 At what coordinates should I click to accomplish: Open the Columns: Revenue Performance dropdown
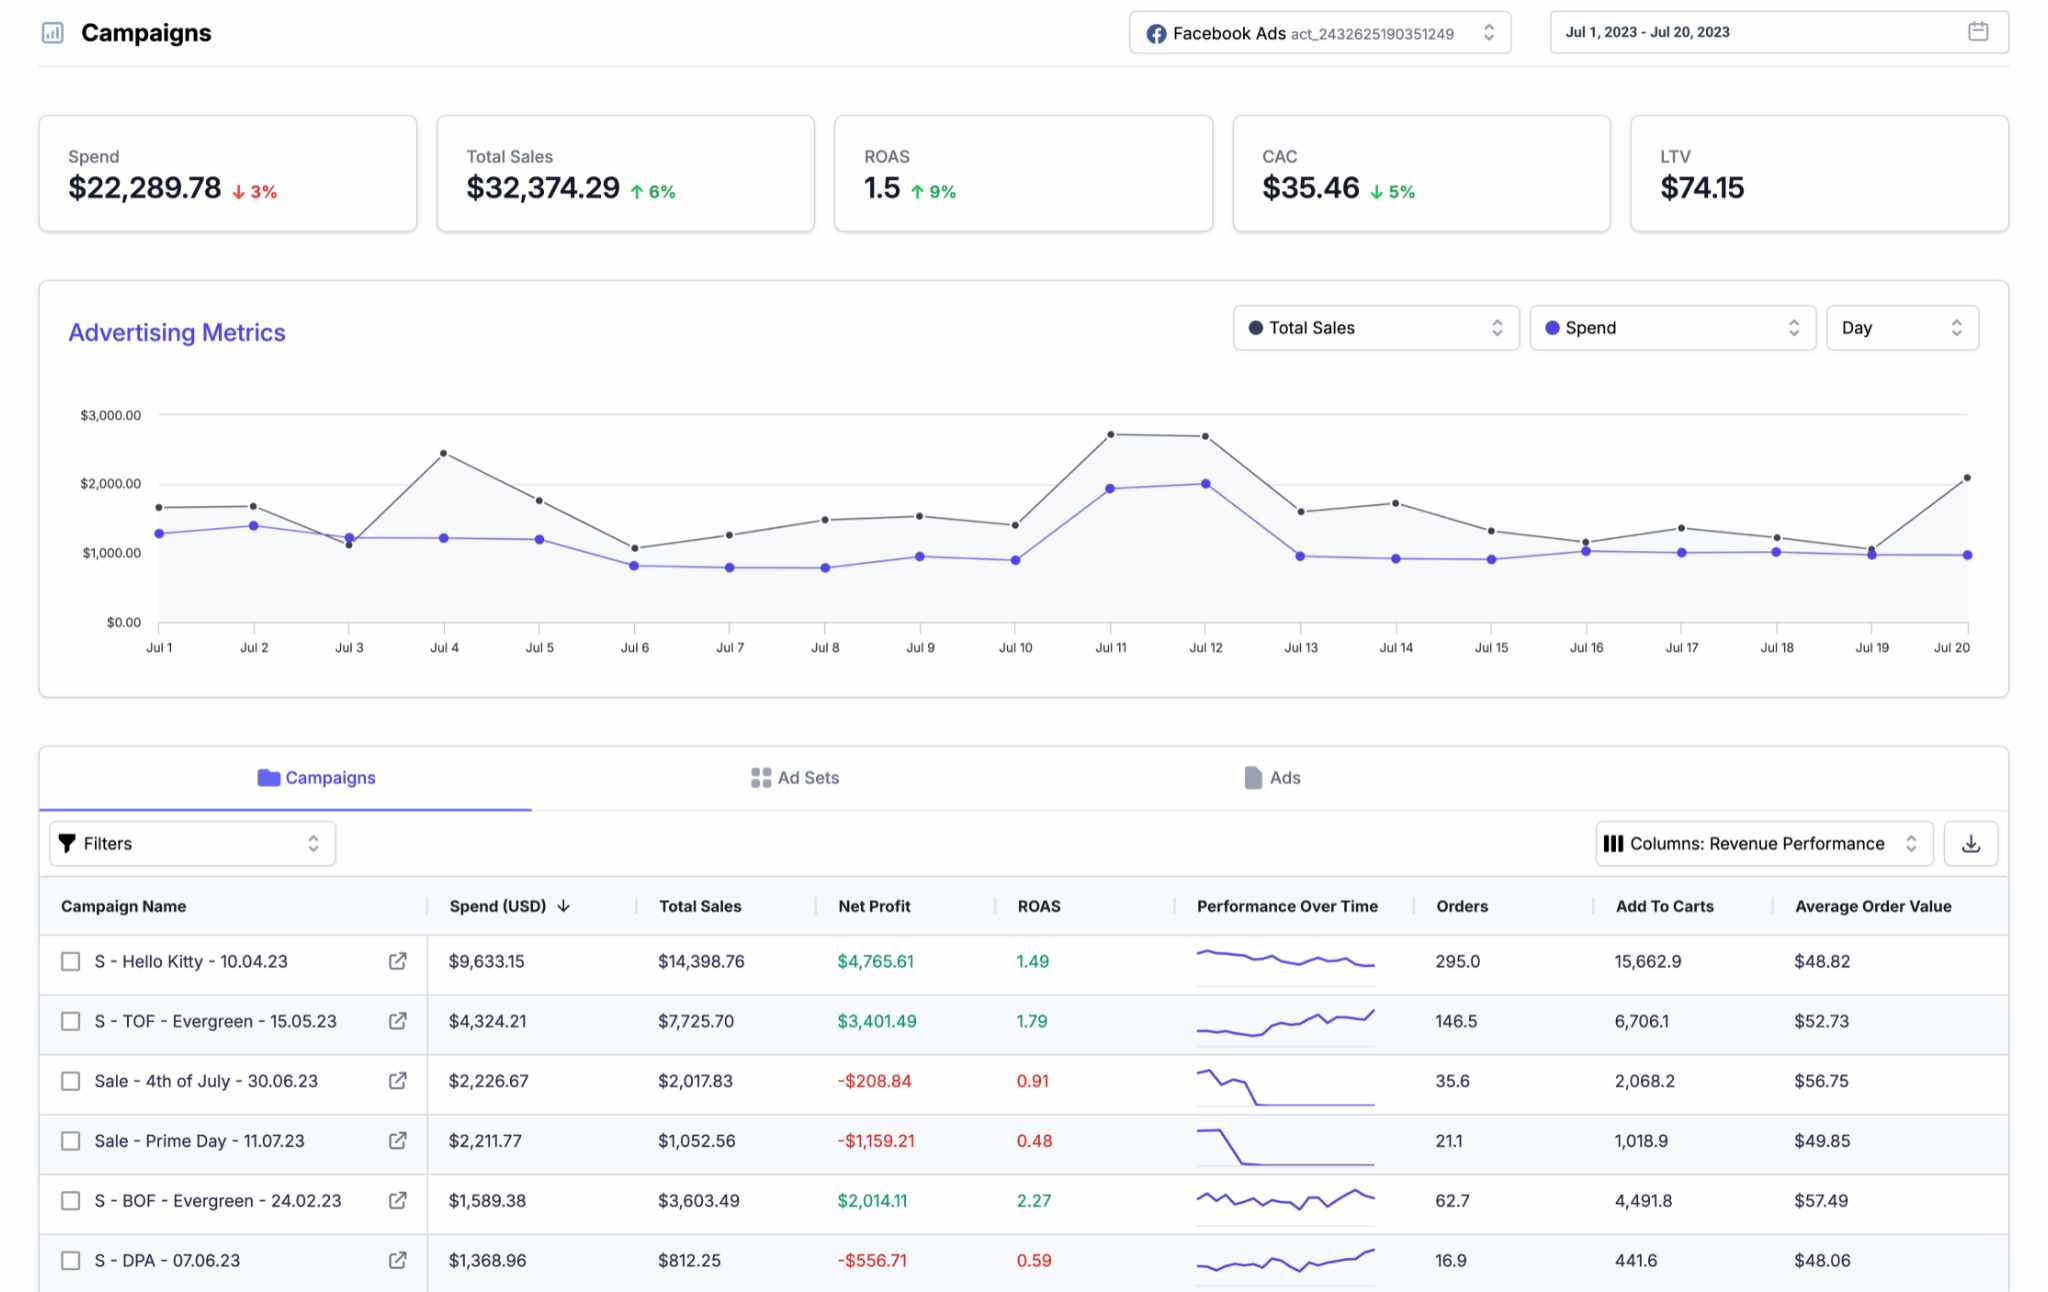1763,843
